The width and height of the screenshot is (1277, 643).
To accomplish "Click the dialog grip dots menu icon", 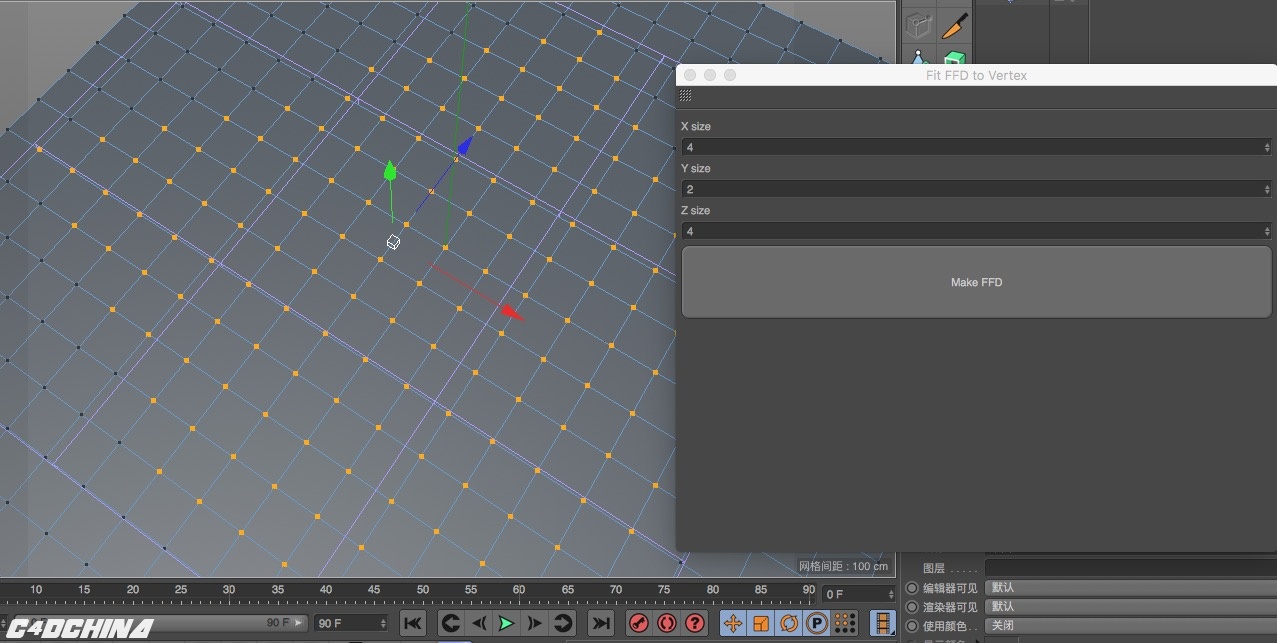I will coord(685,96).
